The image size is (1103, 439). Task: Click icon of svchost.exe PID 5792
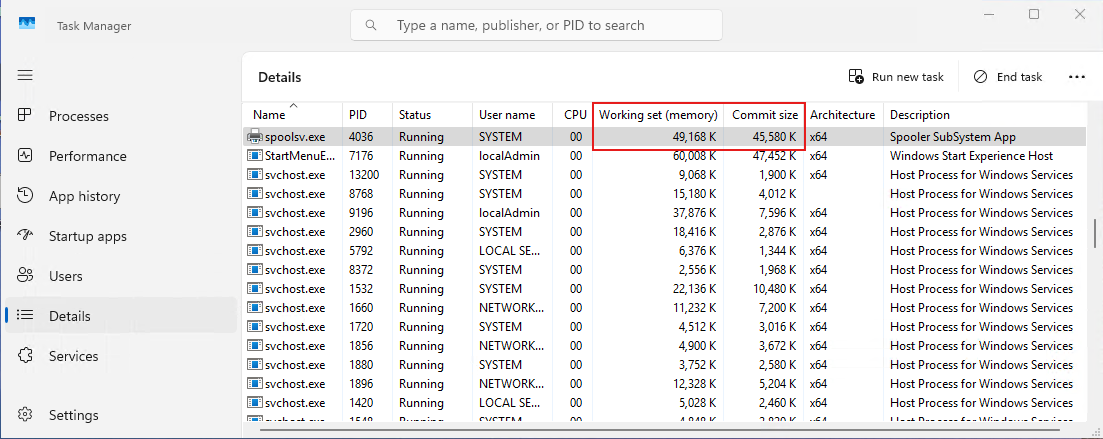pos(255,251)
